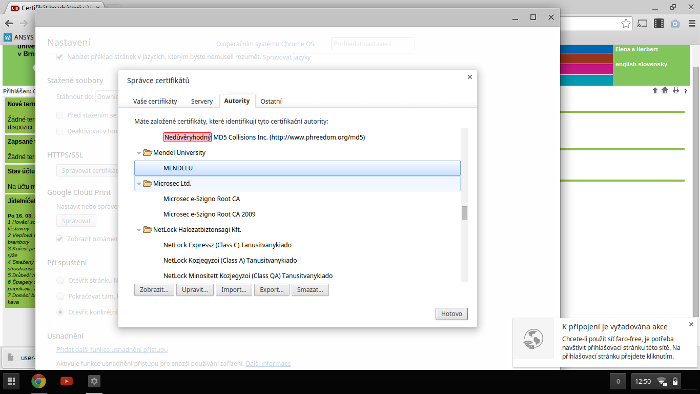The height and width of the screenshot is (394, 700).
Task: Click the certificate list scrollbar thumb
Action: [464, 213]
